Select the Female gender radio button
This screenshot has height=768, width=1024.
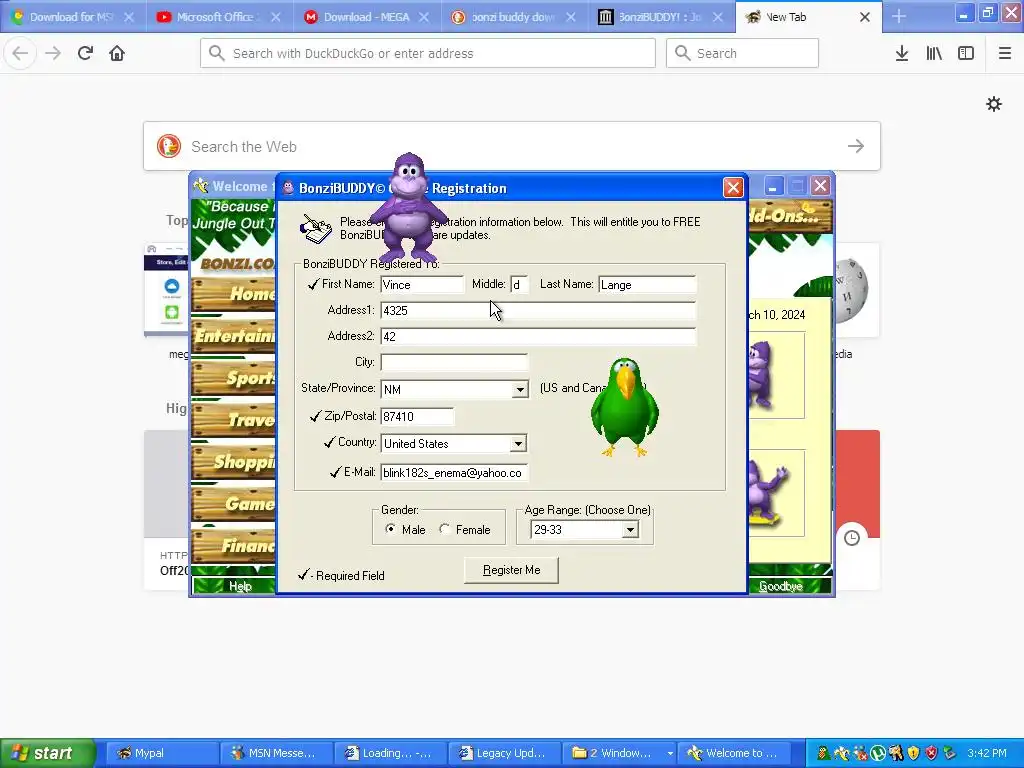445,529
